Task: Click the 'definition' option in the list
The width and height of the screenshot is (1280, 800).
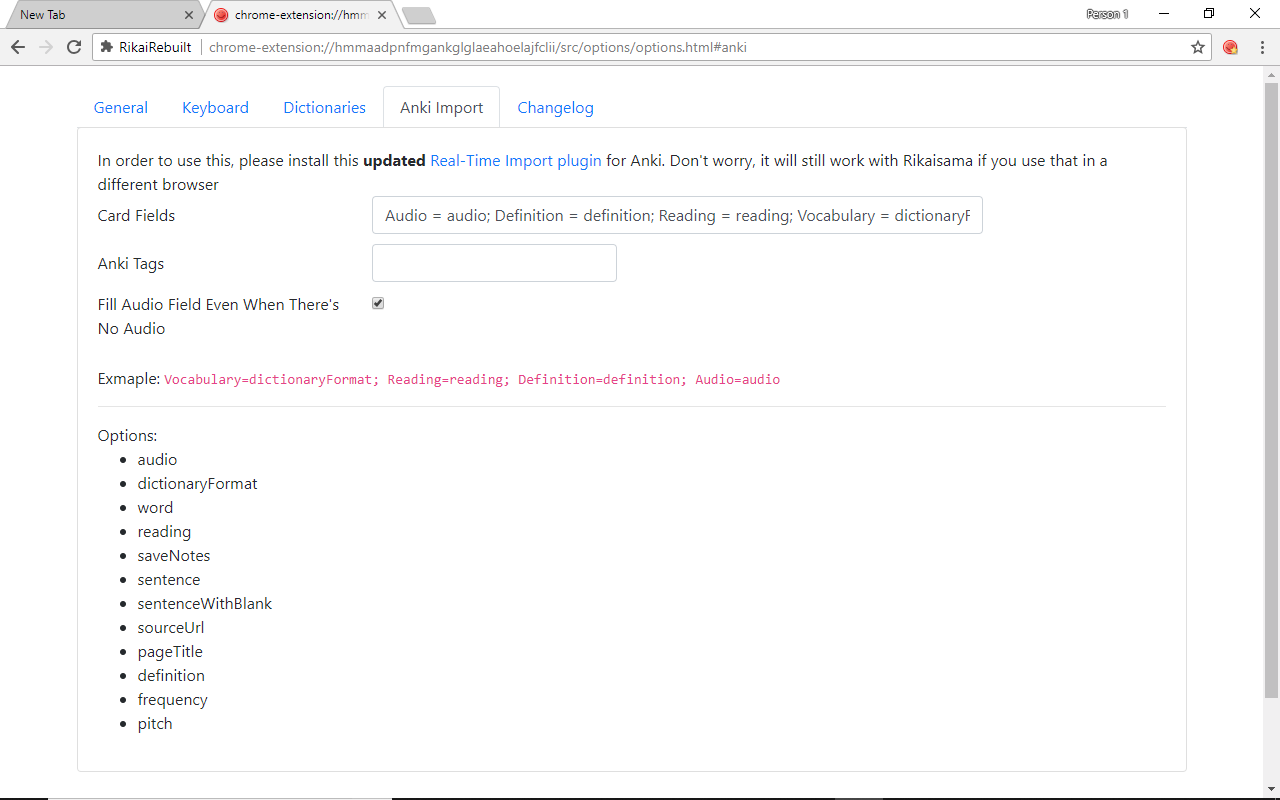Action: point(171,676)
